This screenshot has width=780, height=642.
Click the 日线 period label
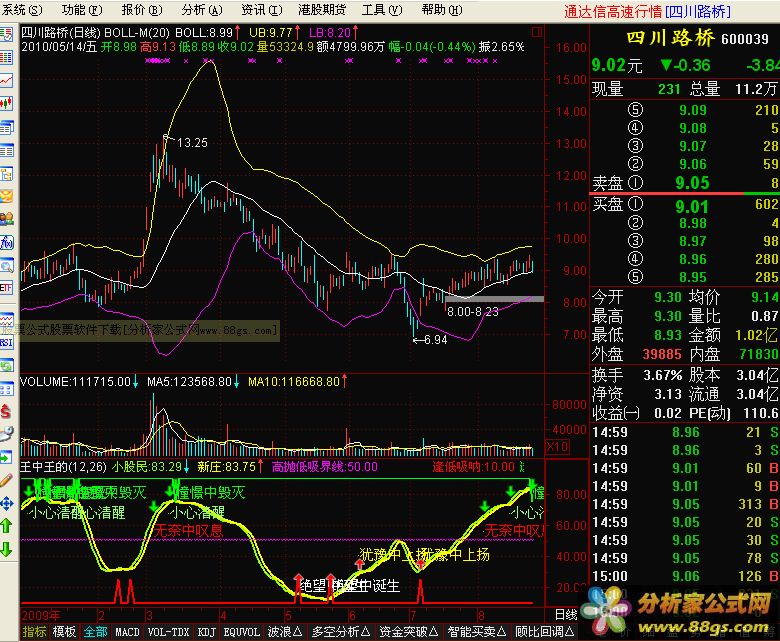point(566,615)
